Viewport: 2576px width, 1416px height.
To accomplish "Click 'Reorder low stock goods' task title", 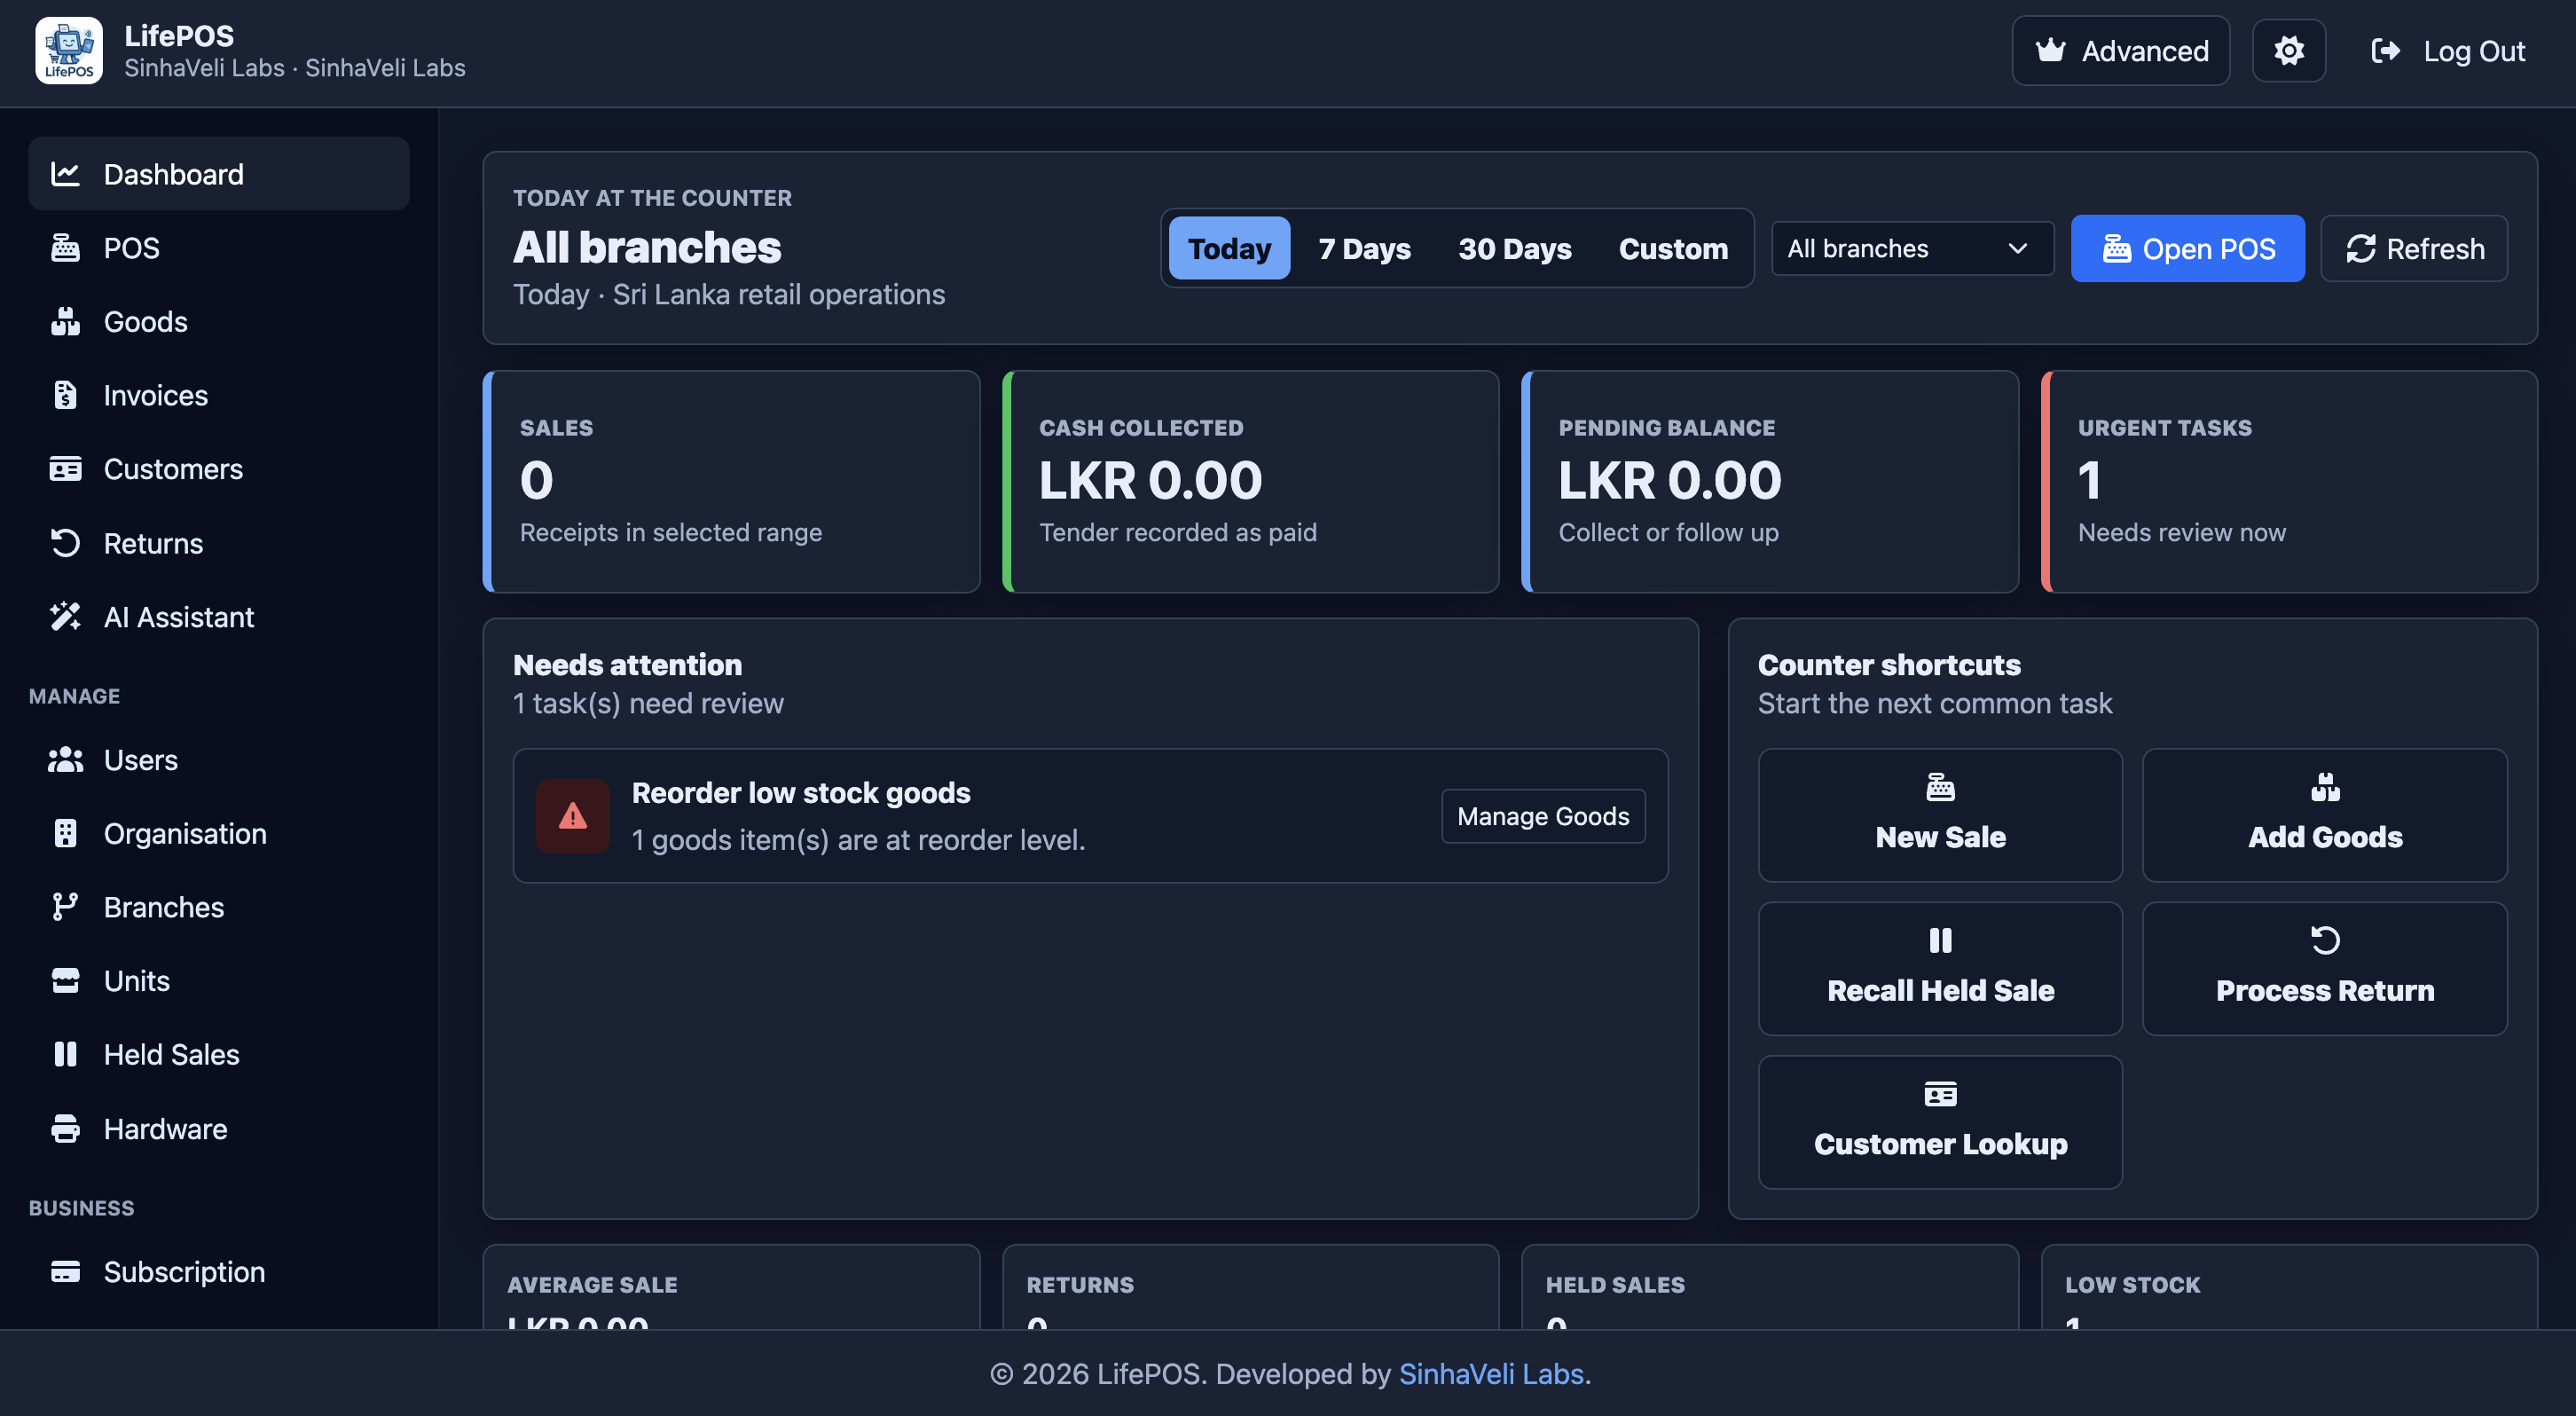I will (801, 793).
